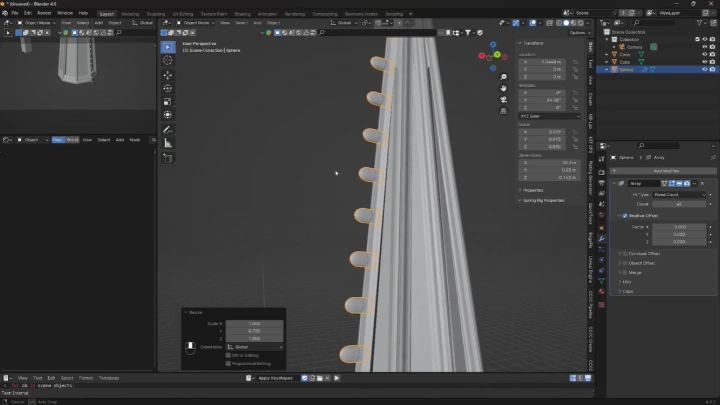Viewport: 720px width, 405px height.
Task: Click the Array modifier Count field
Action: (x=679, y=204)
